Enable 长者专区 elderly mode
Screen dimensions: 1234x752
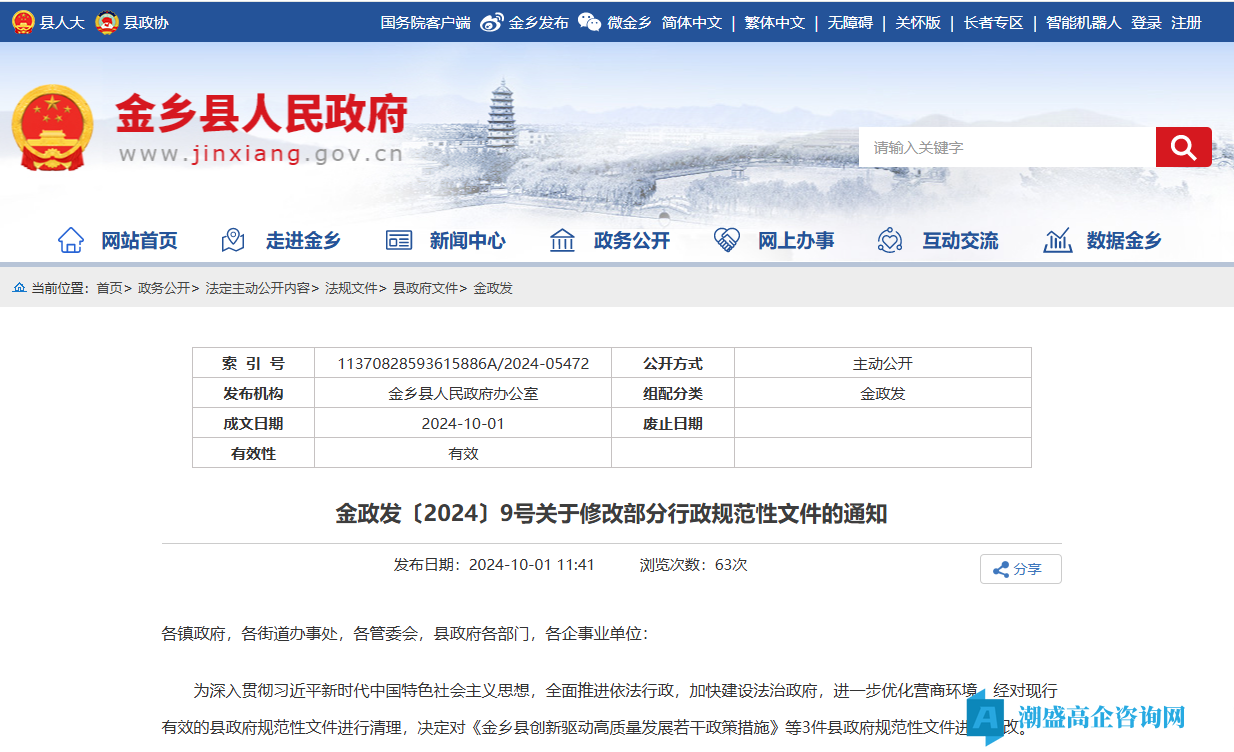[993, 22]
